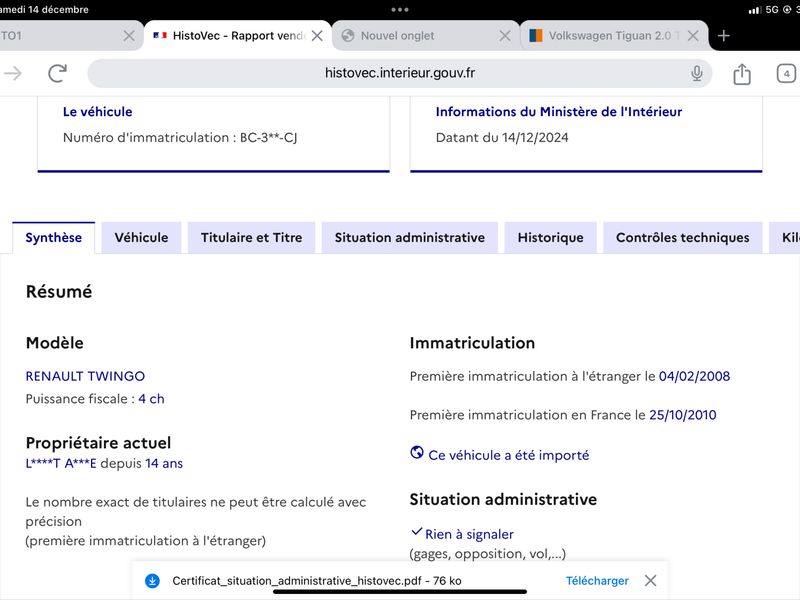The height and width of the screenshot is (600, 800).
Task: Tap the blue download icon in banner
Action: click(x=152, y=581)
